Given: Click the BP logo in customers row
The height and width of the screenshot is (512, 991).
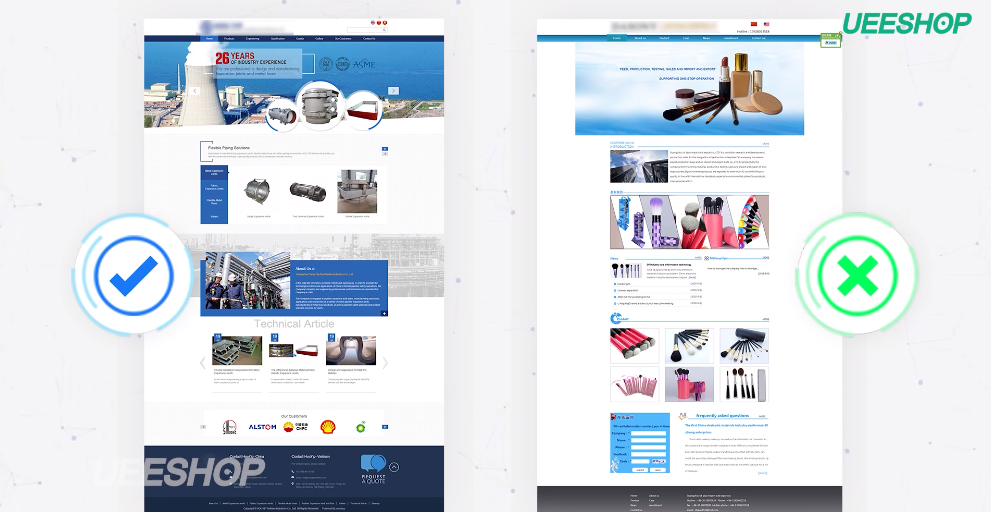Looking at the screenshot, I should tap(357, 427).
